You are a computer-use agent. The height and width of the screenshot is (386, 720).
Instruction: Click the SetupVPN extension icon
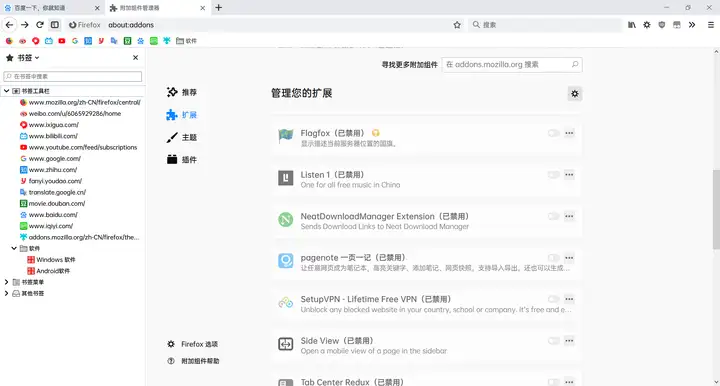[x=286, y=302]
